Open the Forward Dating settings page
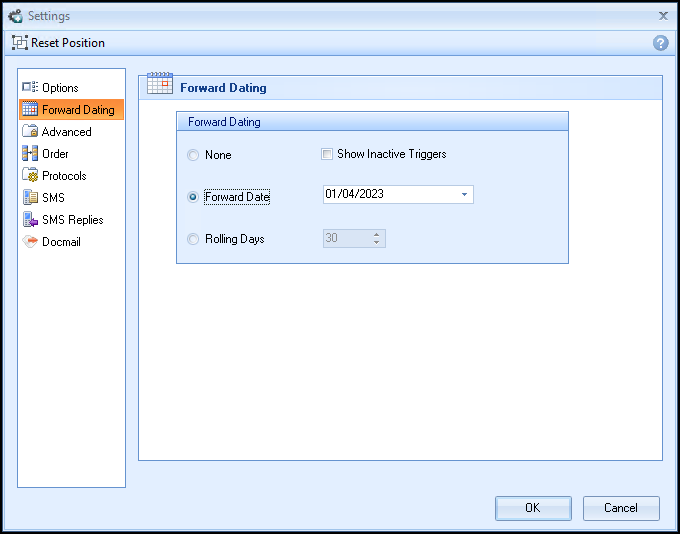Viewport: 680px width, 534px height. click(77, 110)
